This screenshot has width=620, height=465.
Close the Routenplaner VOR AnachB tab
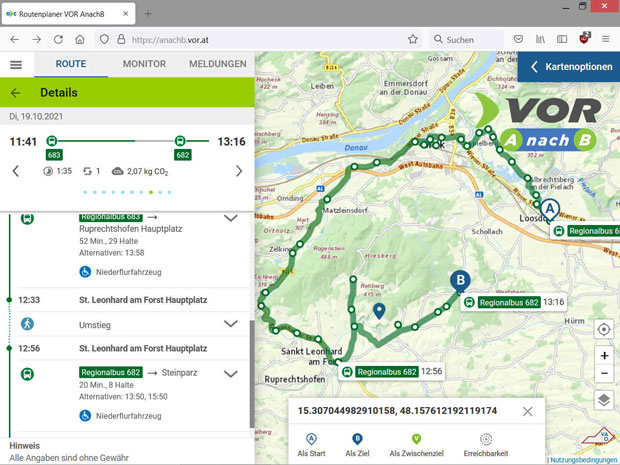click(x=125, y=14)
